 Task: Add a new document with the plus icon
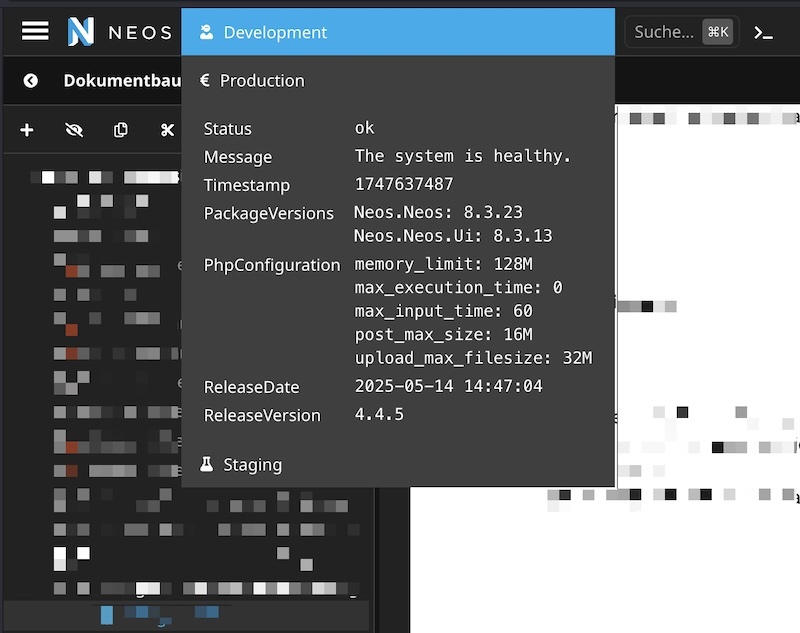coord(27,130)
